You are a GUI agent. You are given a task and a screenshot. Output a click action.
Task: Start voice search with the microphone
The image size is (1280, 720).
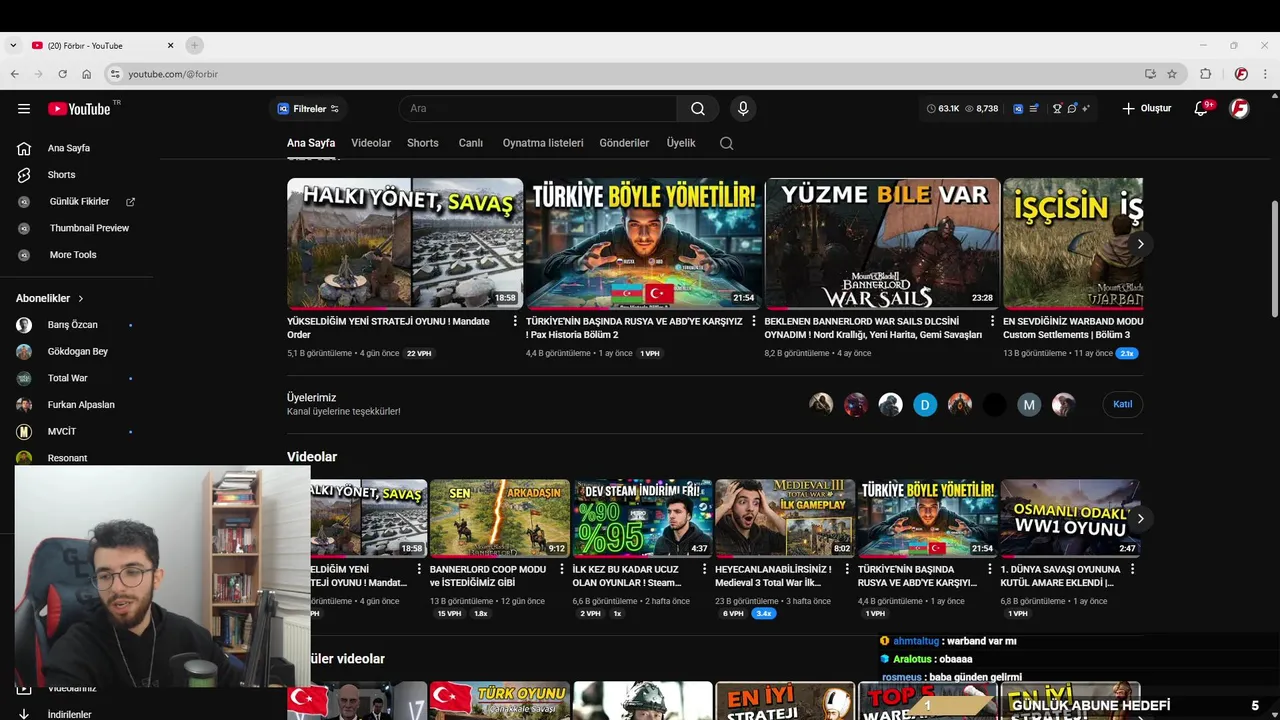pos(743,108)
